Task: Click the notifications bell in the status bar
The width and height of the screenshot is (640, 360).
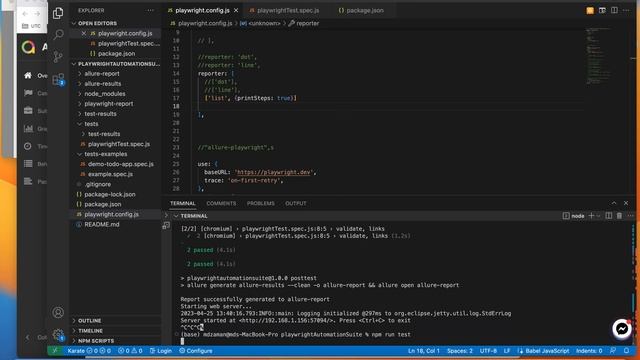Action: [627, 351]
